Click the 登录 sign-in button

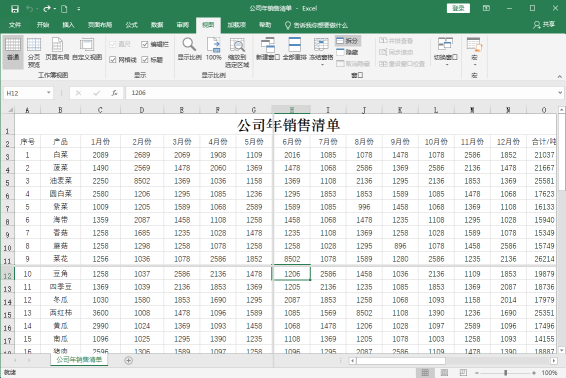coord(458,8)
